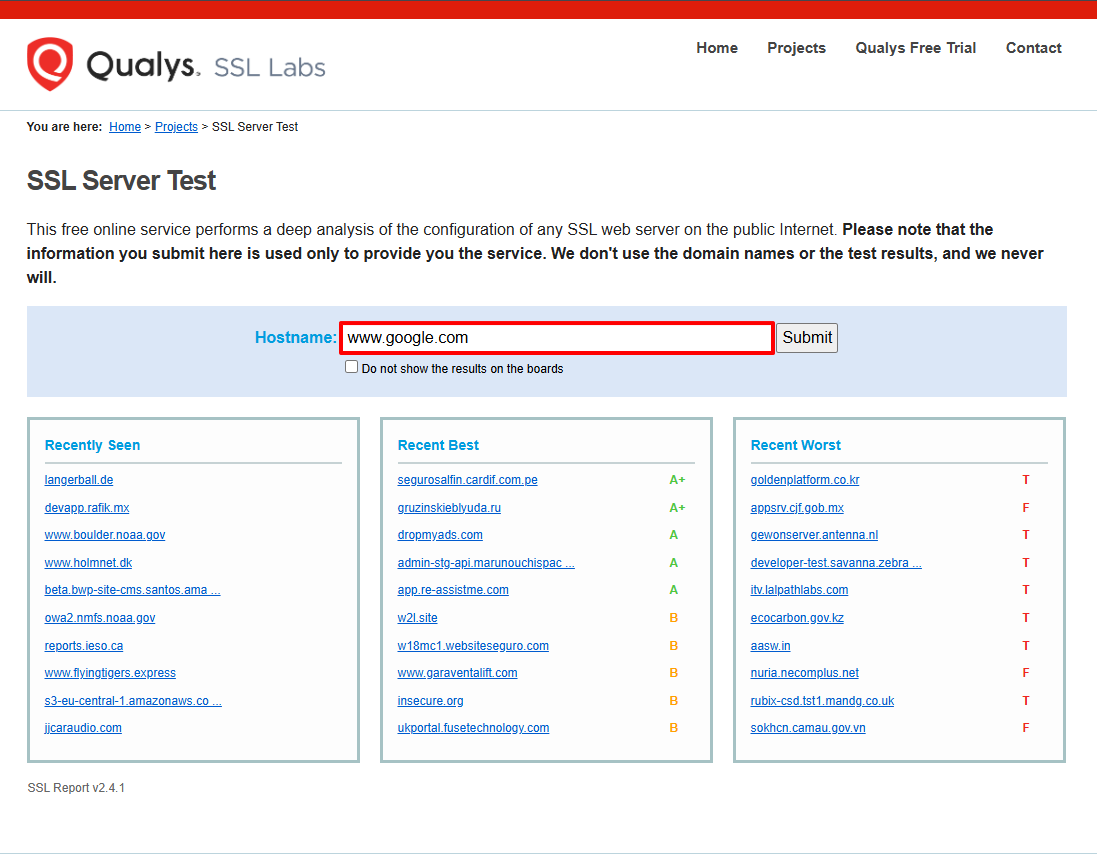
Task: Open developer-test.savanna.zebra report
Action: (836, 563)
